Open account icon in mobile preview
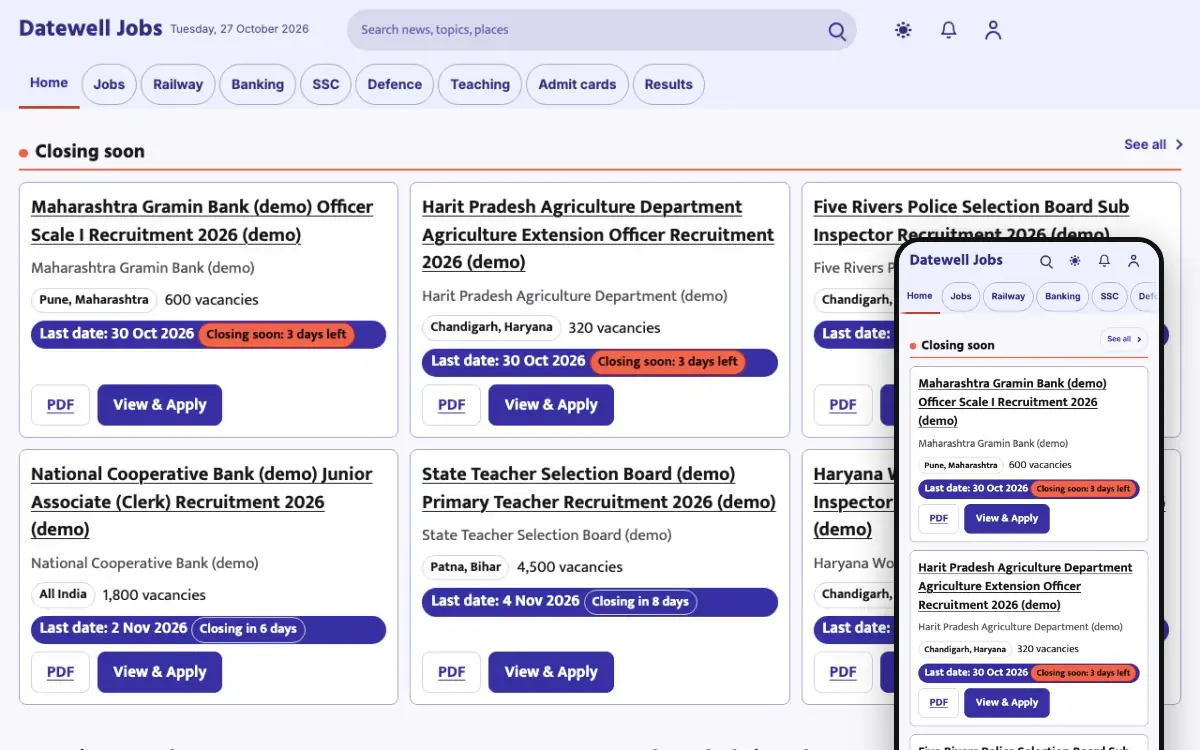Viewport: 1200px width, 750px height. [x=1133, y=261]
